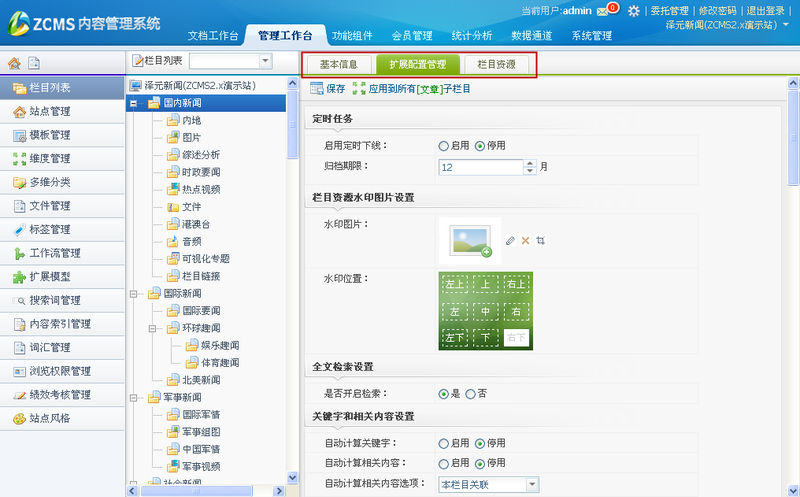This screenshot has height=497, width=800.
Task: Click the 退出登录 link
Action: (x=767, y=11)
